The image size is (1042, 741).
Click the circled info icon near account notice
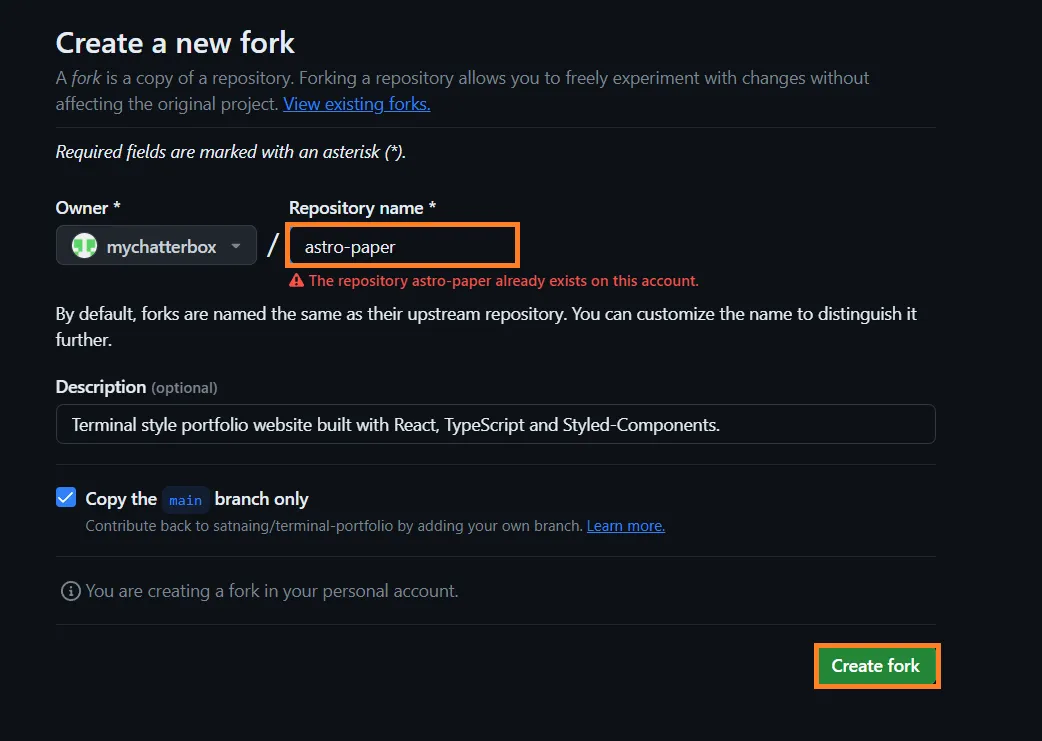click(69, 591)
